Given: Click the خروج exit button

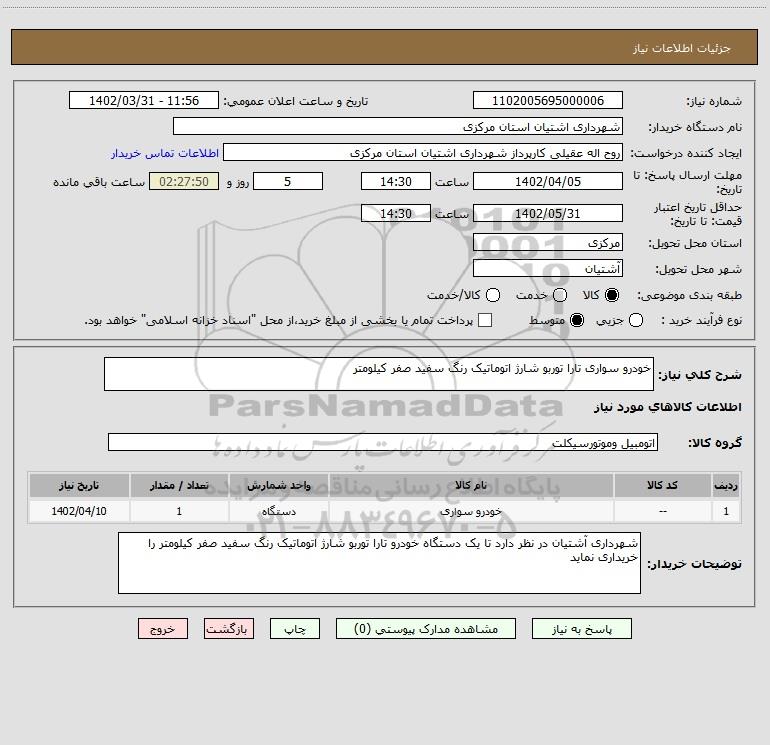Looking at the screenshot, I should (x=163, y=629).
